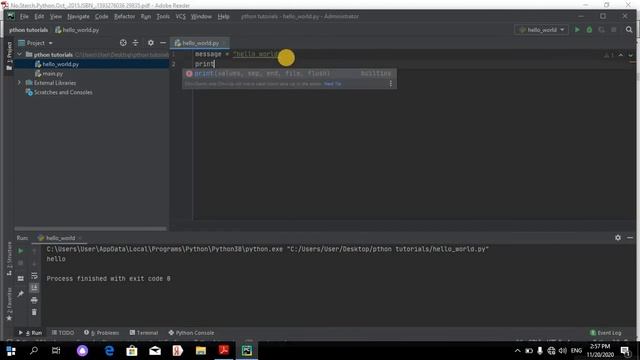Viewport: 640px width, 360px height.
Task: Open the Refactor menu
Action: tap(124, 17)
